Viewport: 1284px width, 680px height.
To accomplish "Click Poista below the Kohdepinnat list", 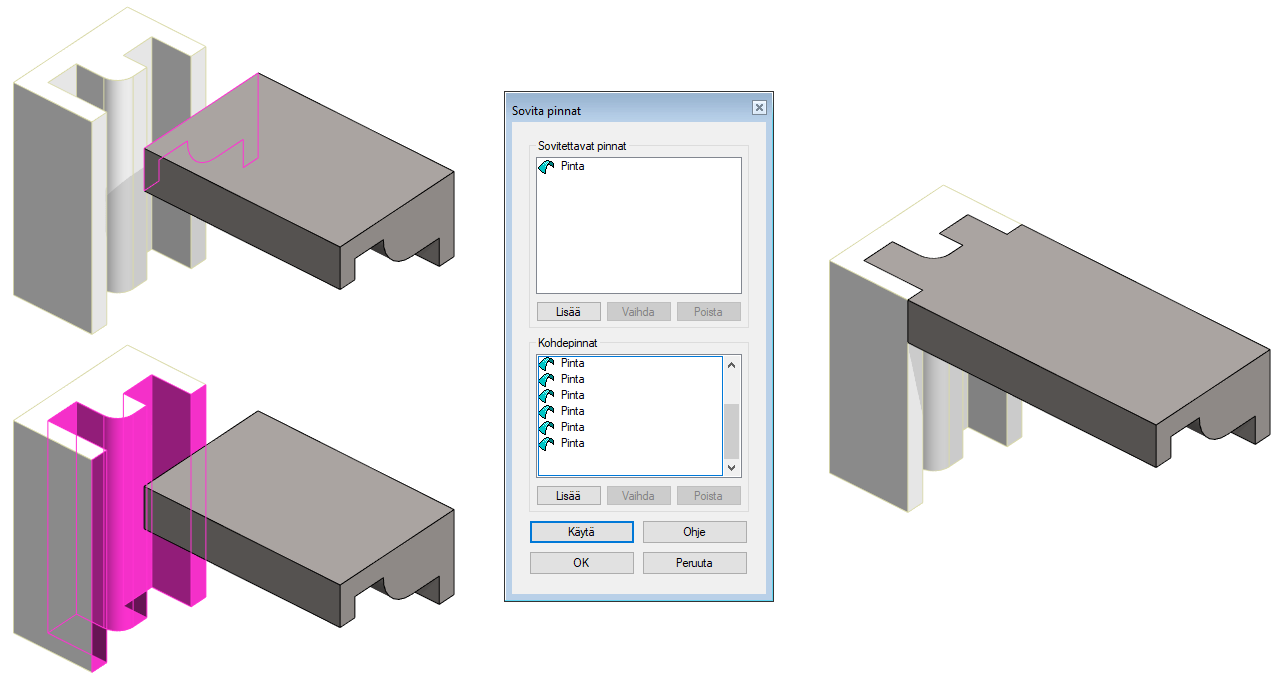I will (708, 496).
